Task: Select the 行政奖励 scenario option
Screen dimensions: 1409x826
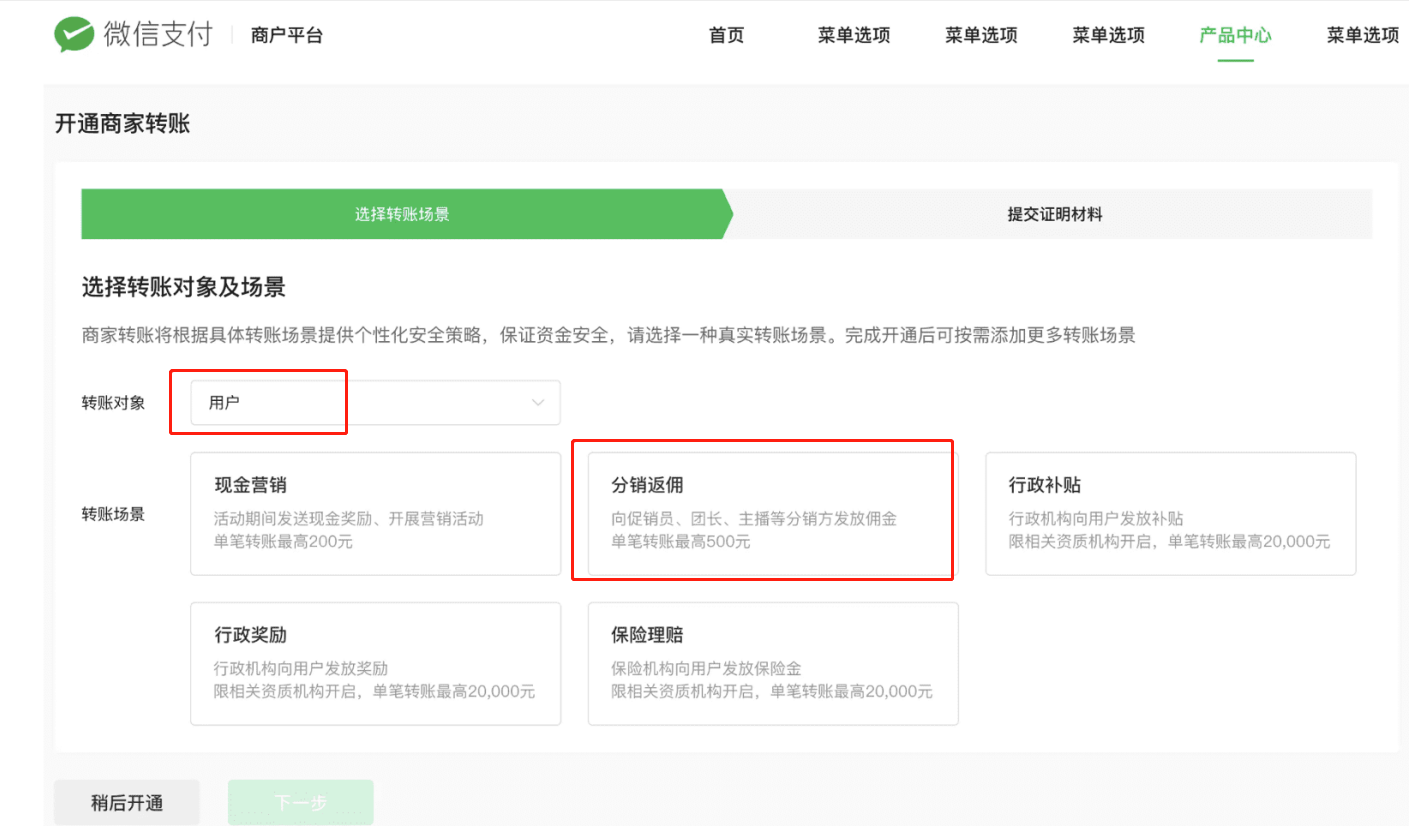Action: [x=375, y=663]
